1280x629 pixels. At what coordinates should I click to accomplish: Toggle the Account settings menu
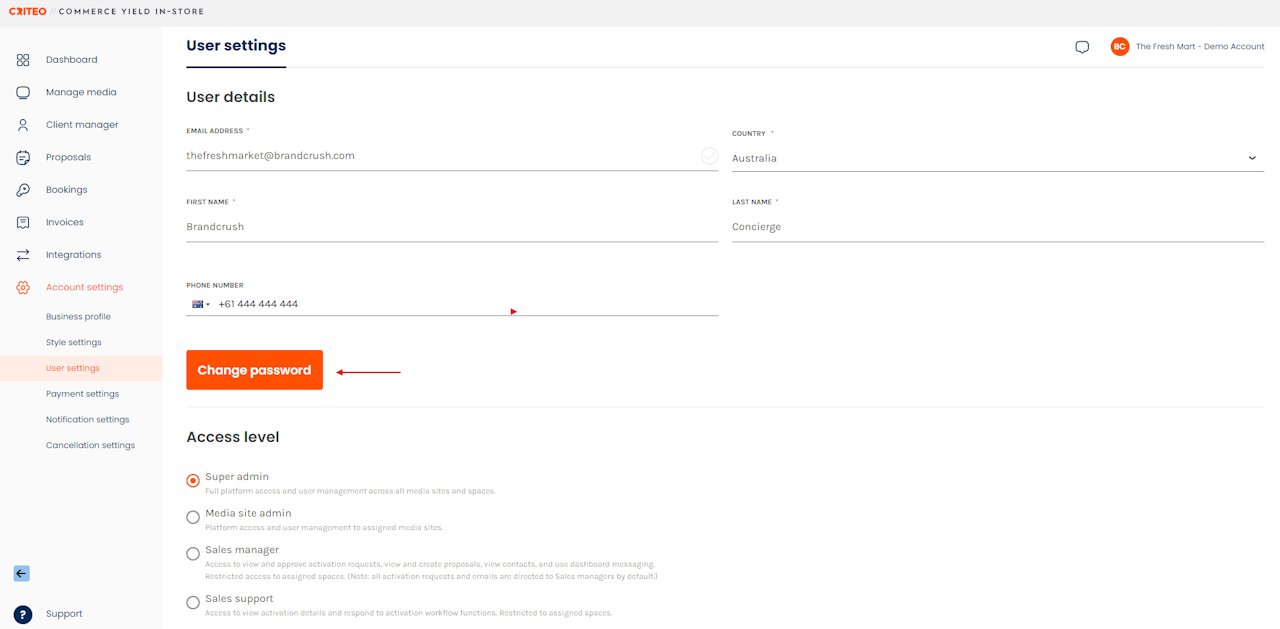tap(85, 287)
